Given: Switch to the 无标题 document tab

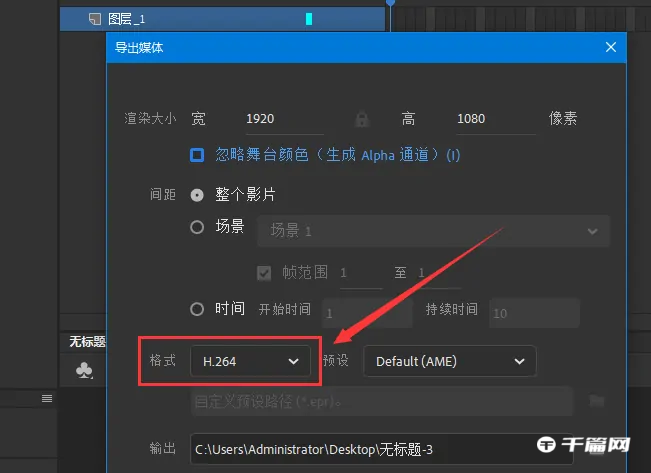Looking at the screenshot, I should click(87, 342).
